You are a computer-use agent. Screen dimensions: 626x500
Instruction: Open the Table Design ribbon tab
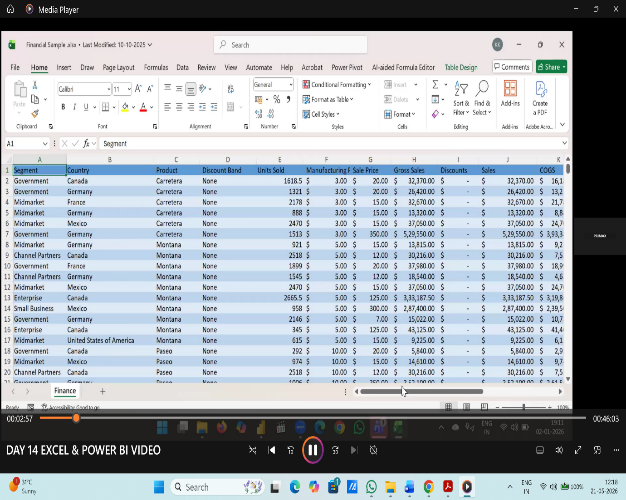click(461, 67)
